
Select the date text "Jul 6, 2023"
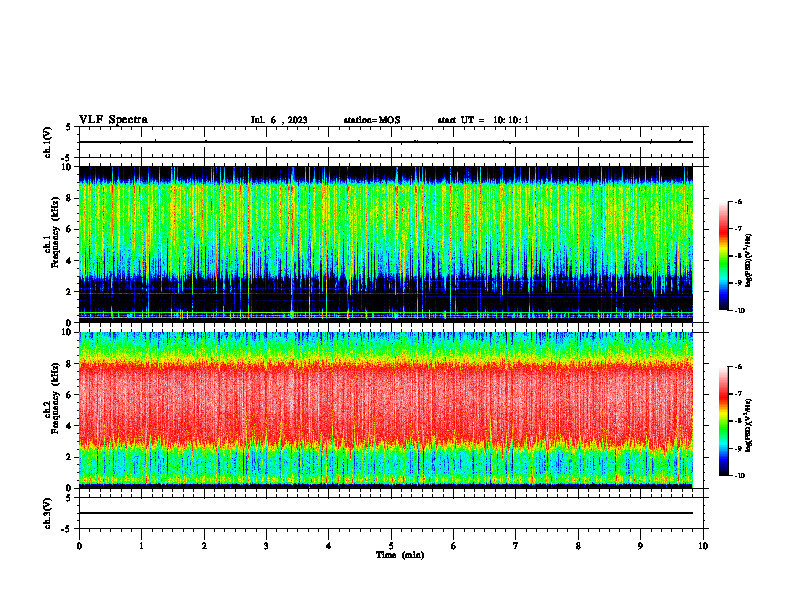pos(279,120)
